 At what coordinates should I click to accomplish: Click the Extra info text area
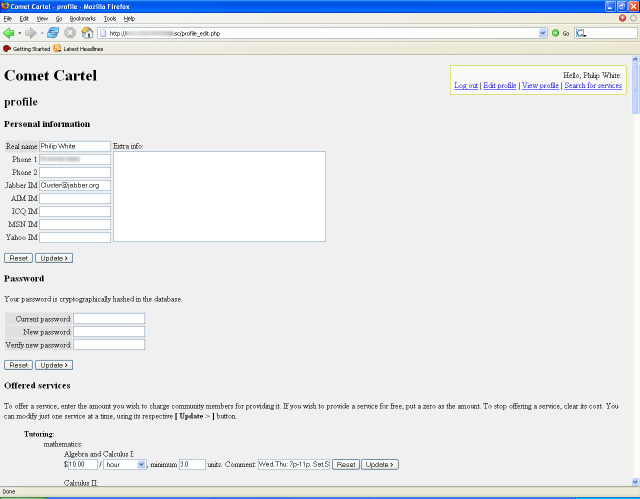[219, 196]
